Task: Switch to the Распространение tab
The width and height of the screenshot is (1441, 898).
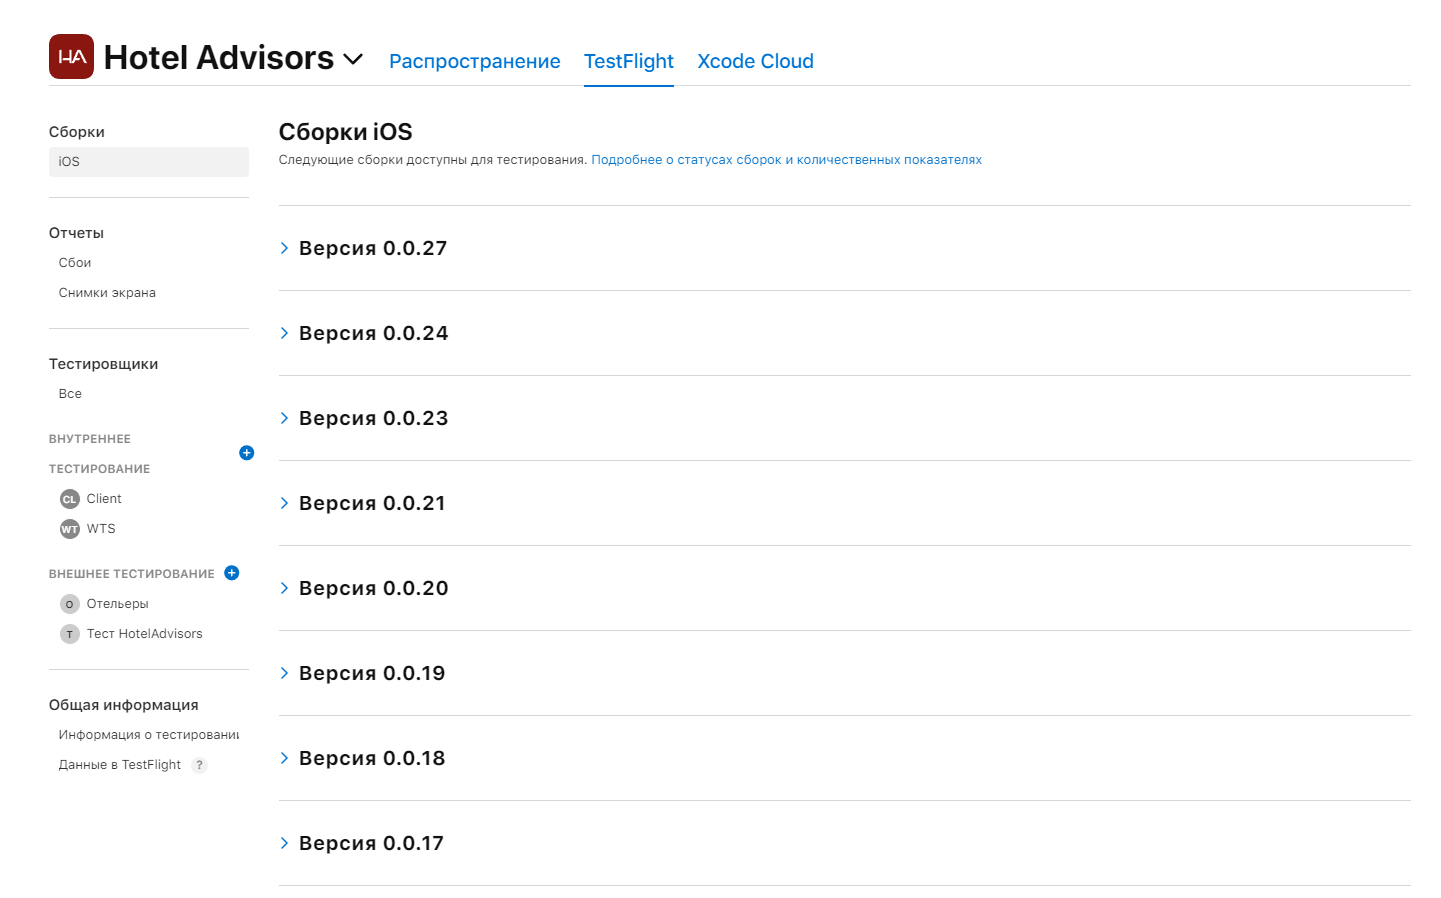Action: (475, 61)
